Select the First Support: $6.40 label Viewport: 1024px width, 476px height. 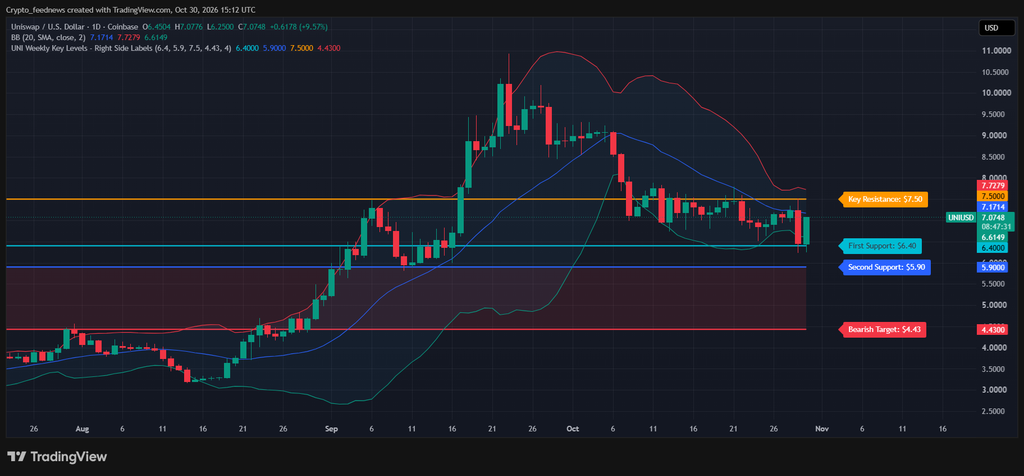pyautogui.click(x=880, y=246)
